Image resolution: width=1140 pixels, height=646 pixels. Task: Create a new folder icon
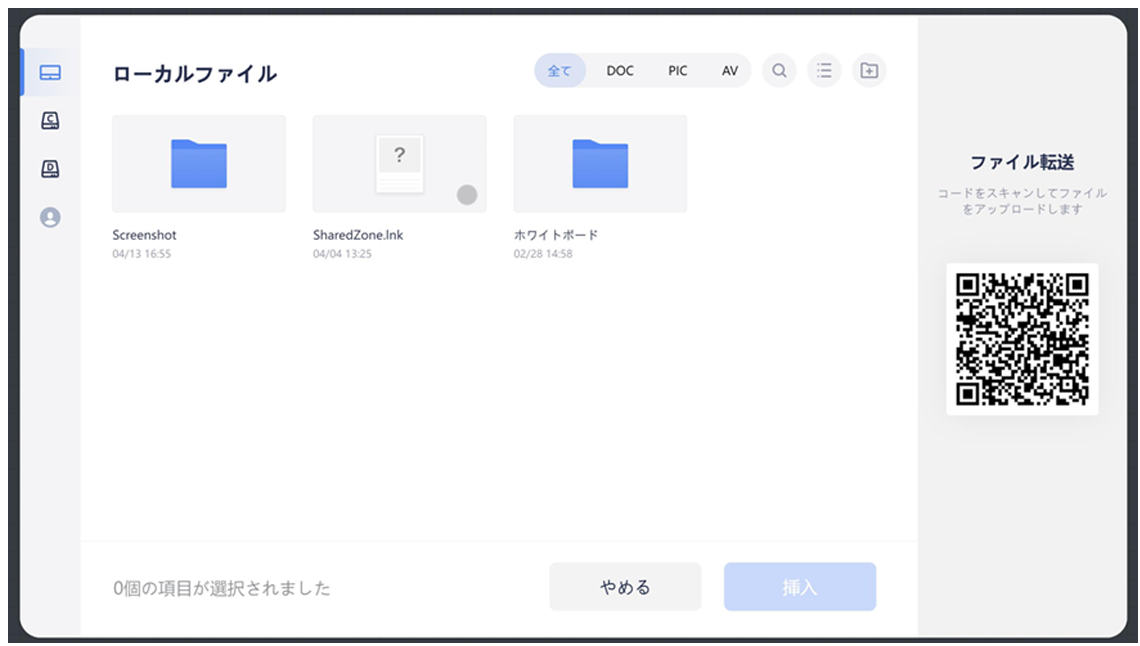pos(870,70)
